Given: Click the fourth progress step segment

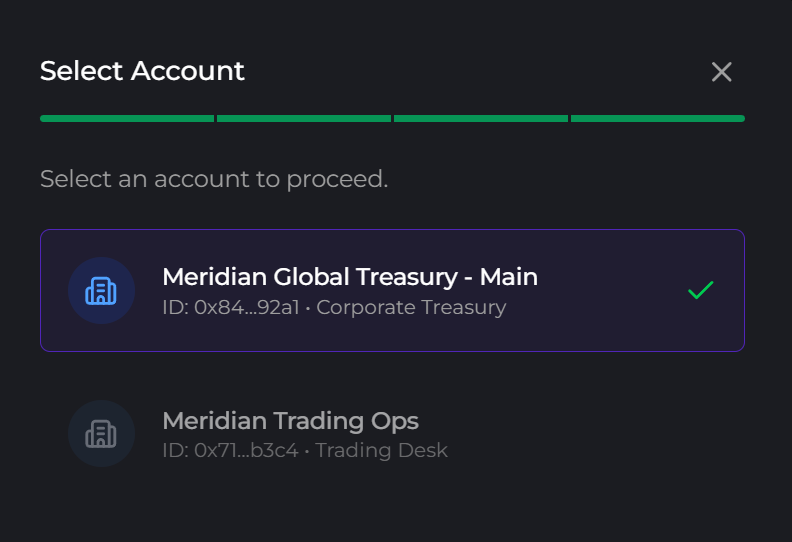Looking at the screenshot, I should coord(658,119).
